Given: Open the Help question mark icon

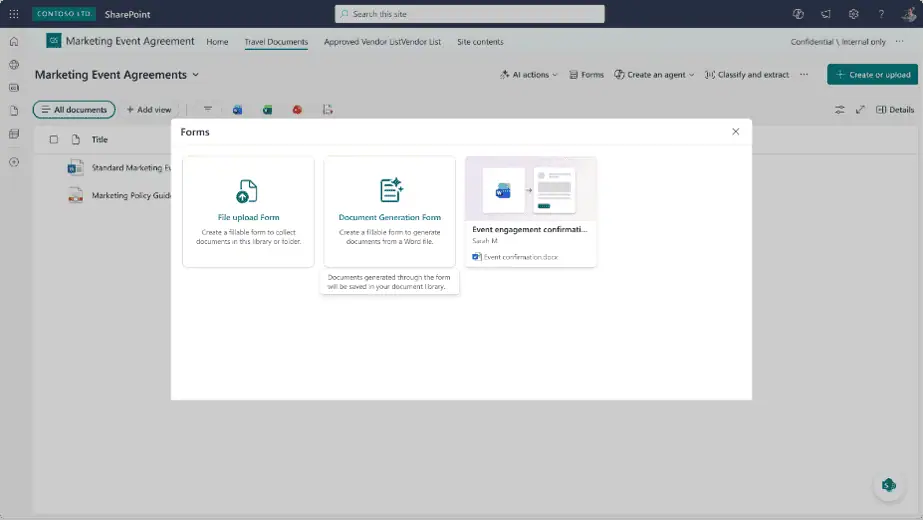Looking at the screenshot, I should click(881, 14).
